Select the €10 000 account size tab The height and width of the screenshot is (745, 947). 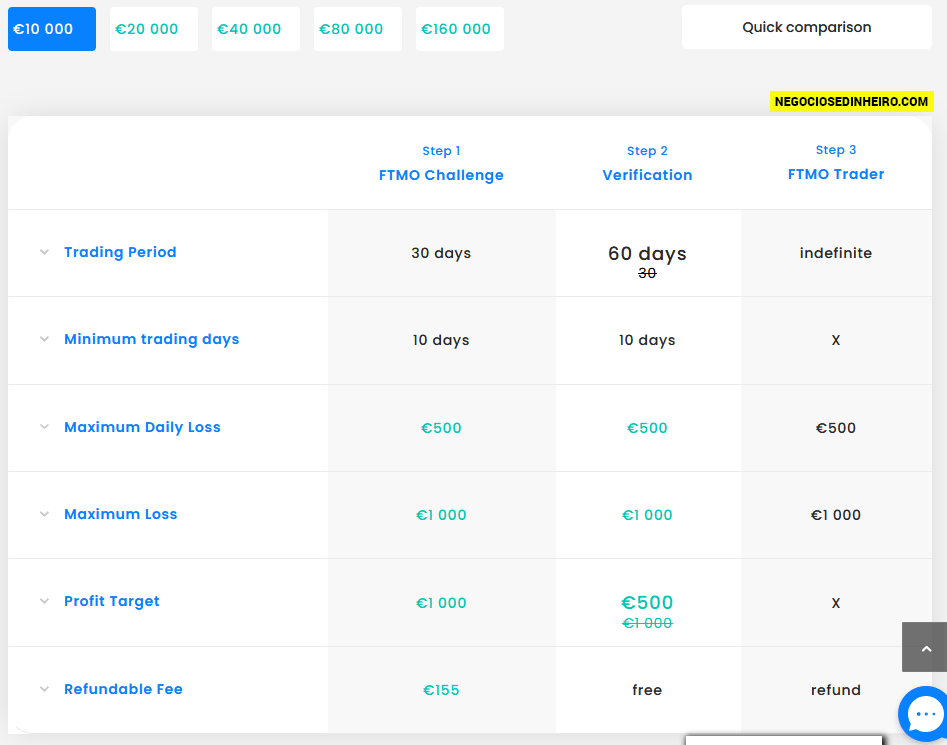pyautogui.click(x=52, y=29)
